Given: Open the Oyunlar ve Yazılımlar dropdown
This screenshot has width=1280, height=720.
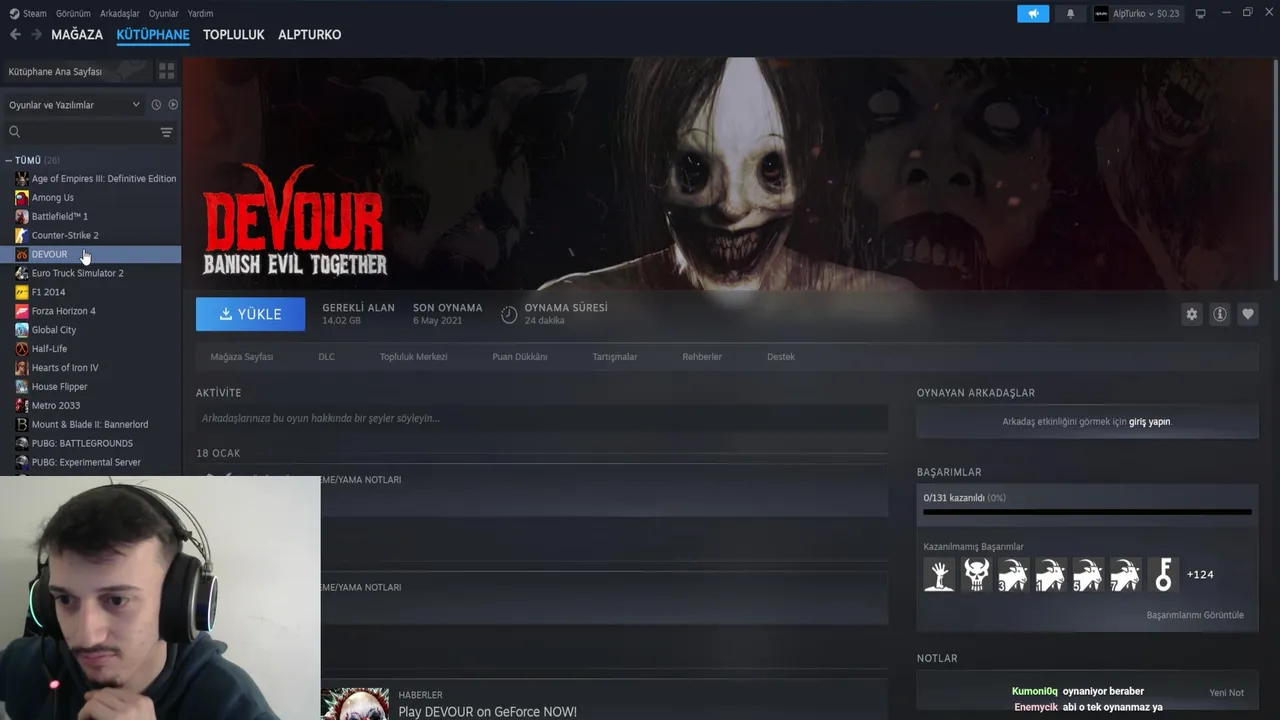Looking at the screenshot, I should point(74,105).
